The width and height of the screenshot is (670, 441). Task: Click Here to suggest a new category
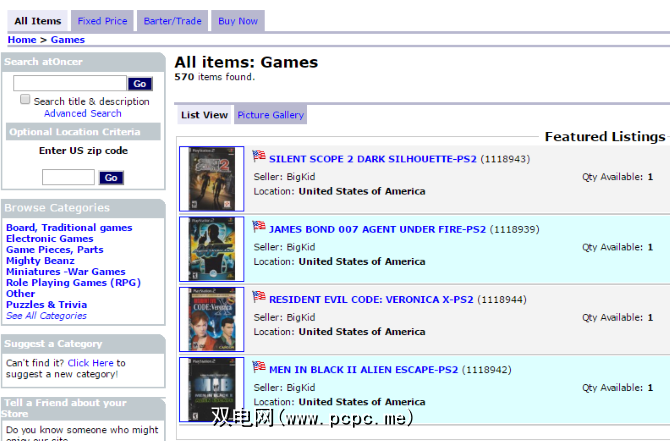pos(90,363)
